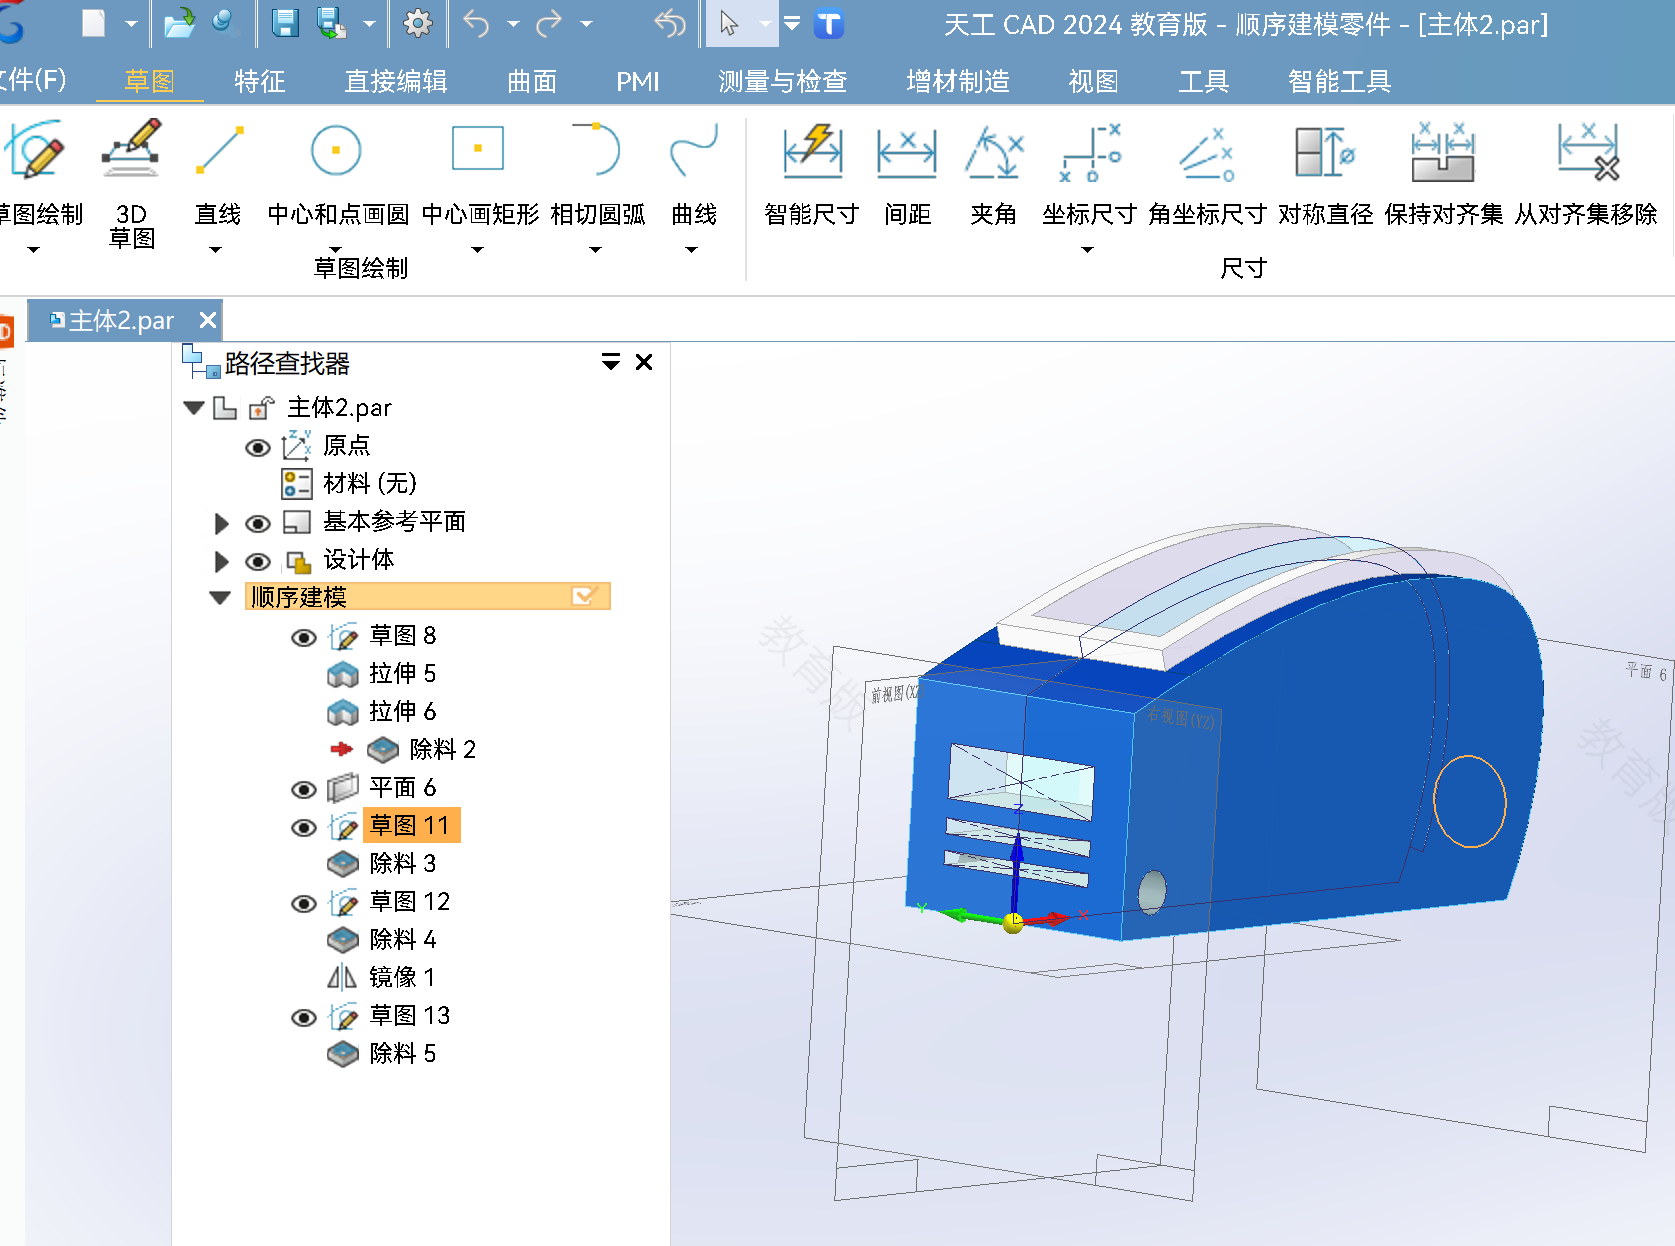Choose the 间距 distance dimension tool

point(907,172)
